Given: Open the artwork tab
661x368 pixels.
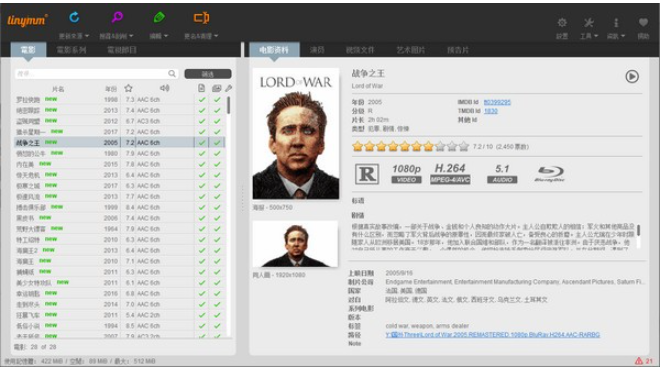Looking at the screenshot, I should (x=411, y=50).
